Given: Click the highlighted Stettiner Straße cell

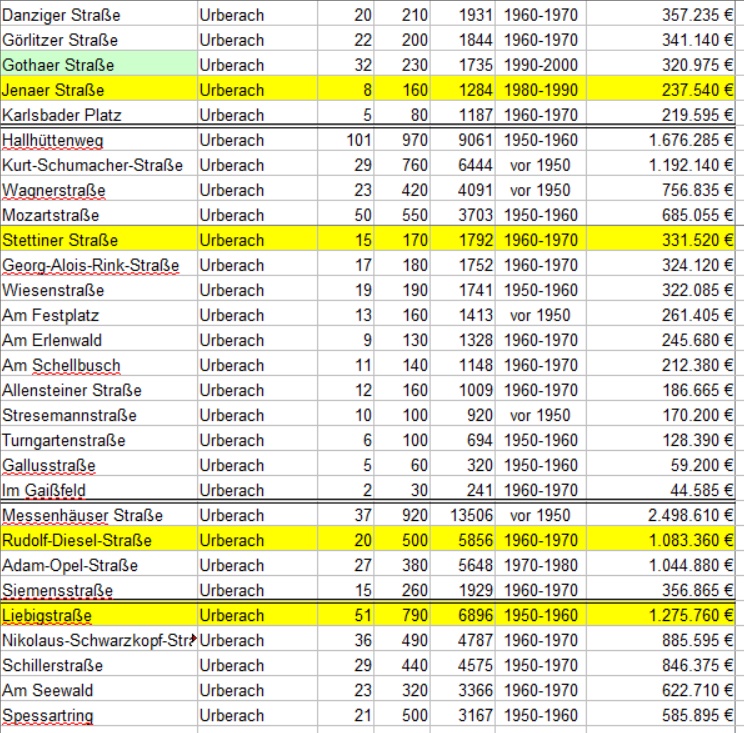Looking at the screenshot, I should tap(97, 240).
